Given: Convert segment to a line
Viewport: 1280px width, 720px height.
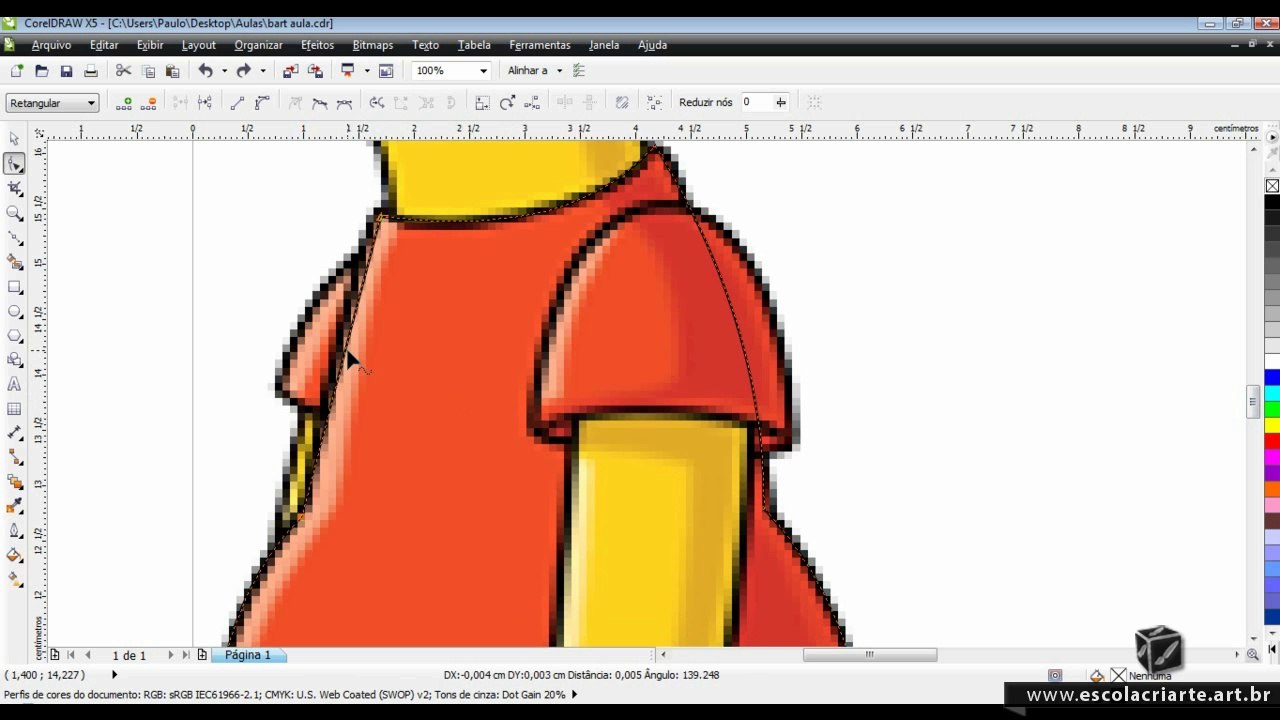Looking at the screenshot, I should (237, 102).
